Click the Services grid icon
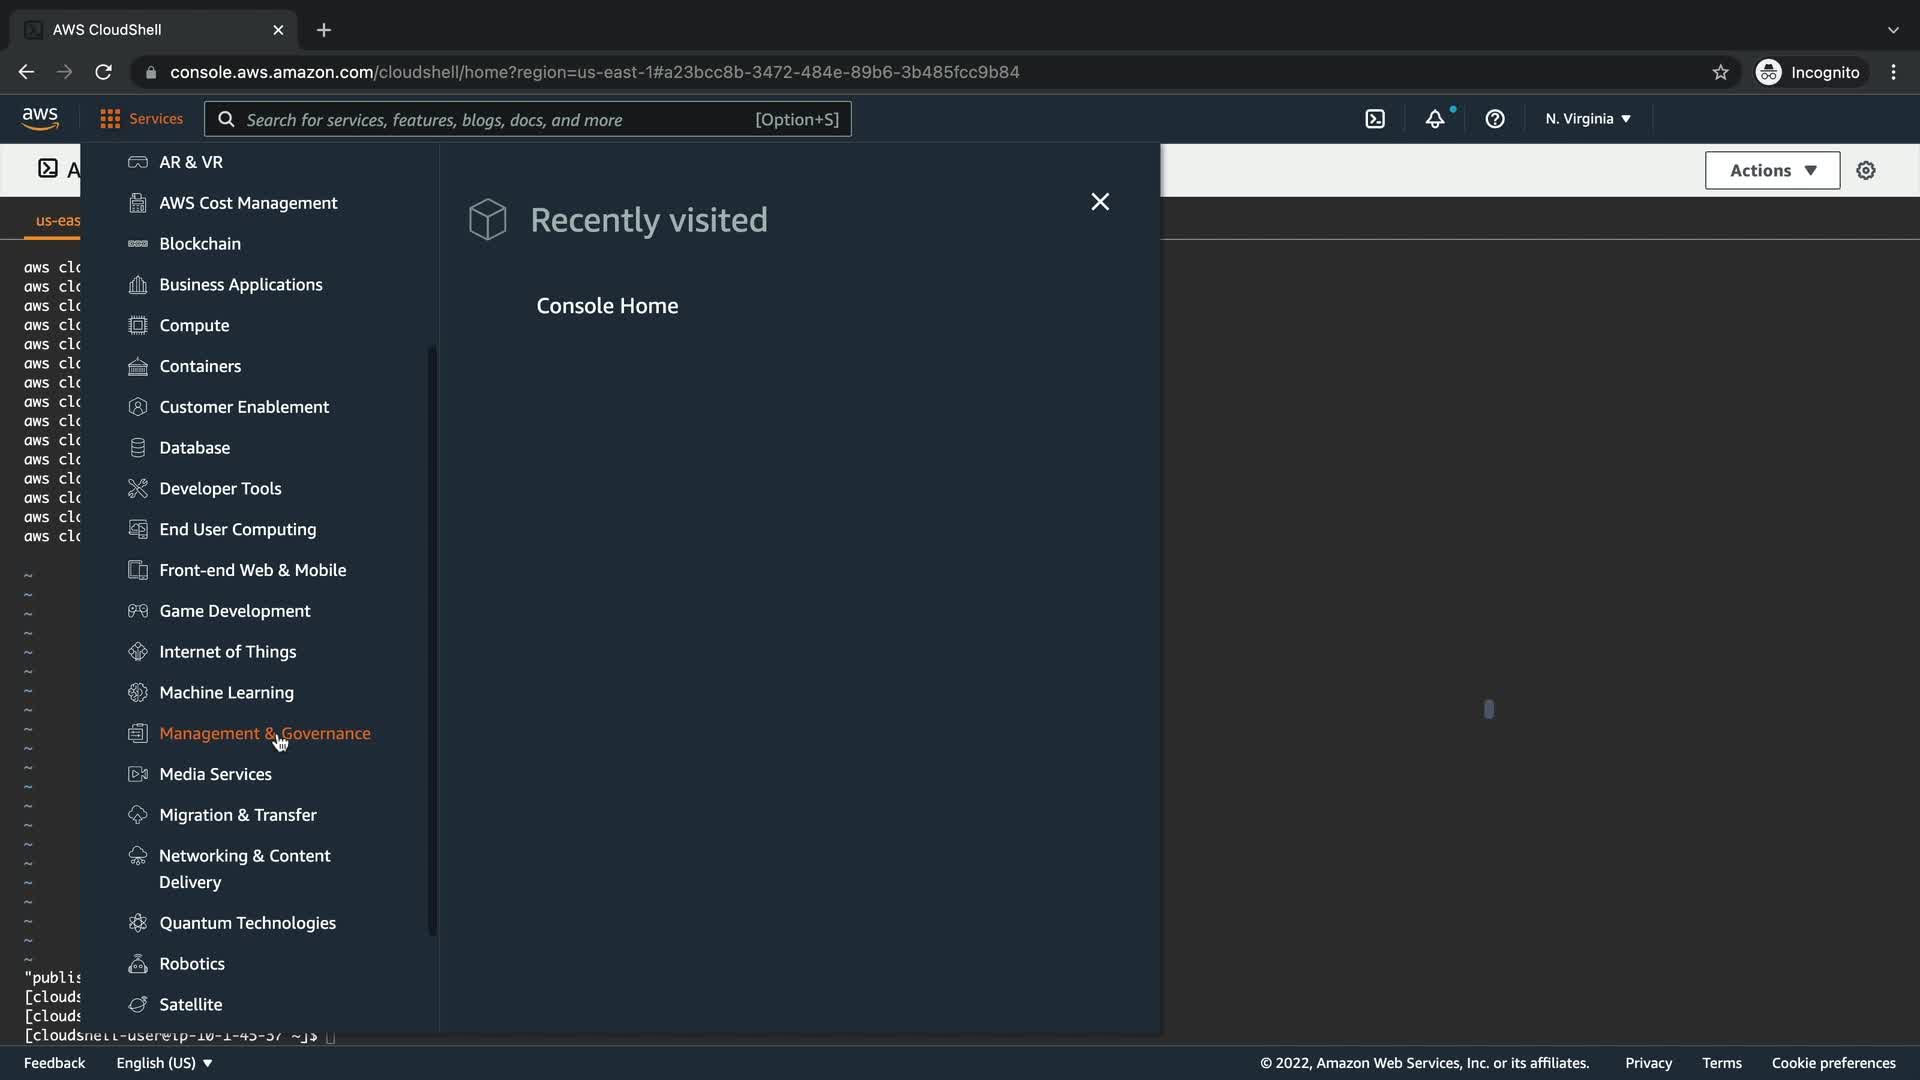 [110, 119]
